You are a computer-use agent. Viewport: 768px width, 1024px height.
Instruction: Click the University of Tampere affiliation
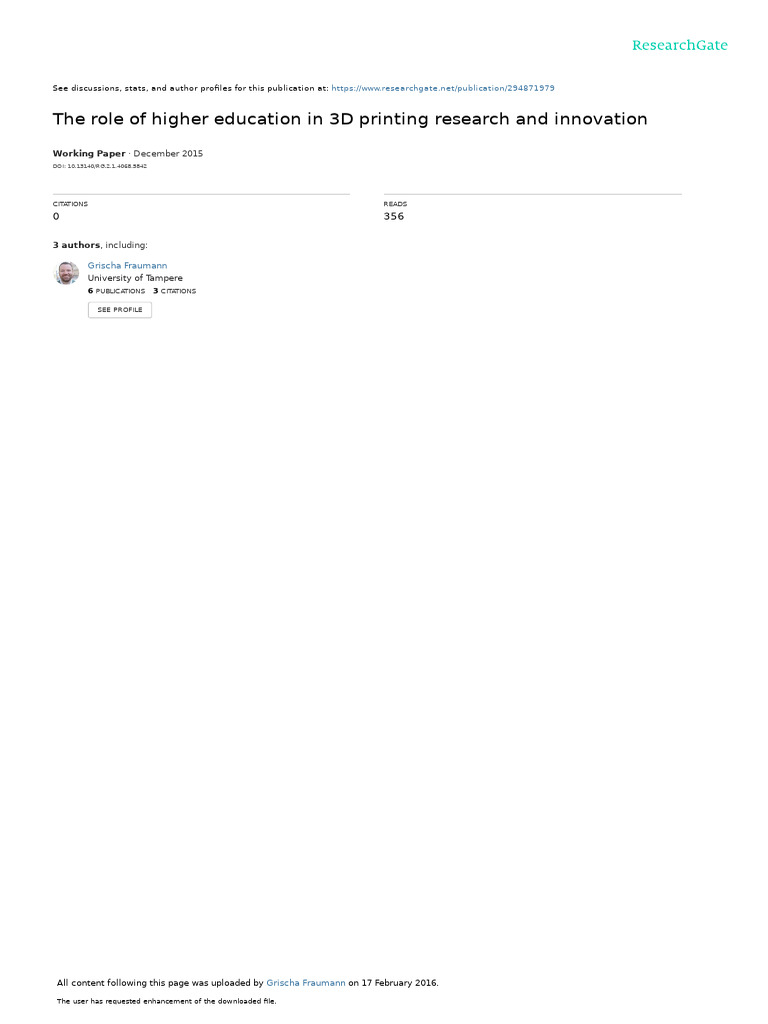point(135,278)
